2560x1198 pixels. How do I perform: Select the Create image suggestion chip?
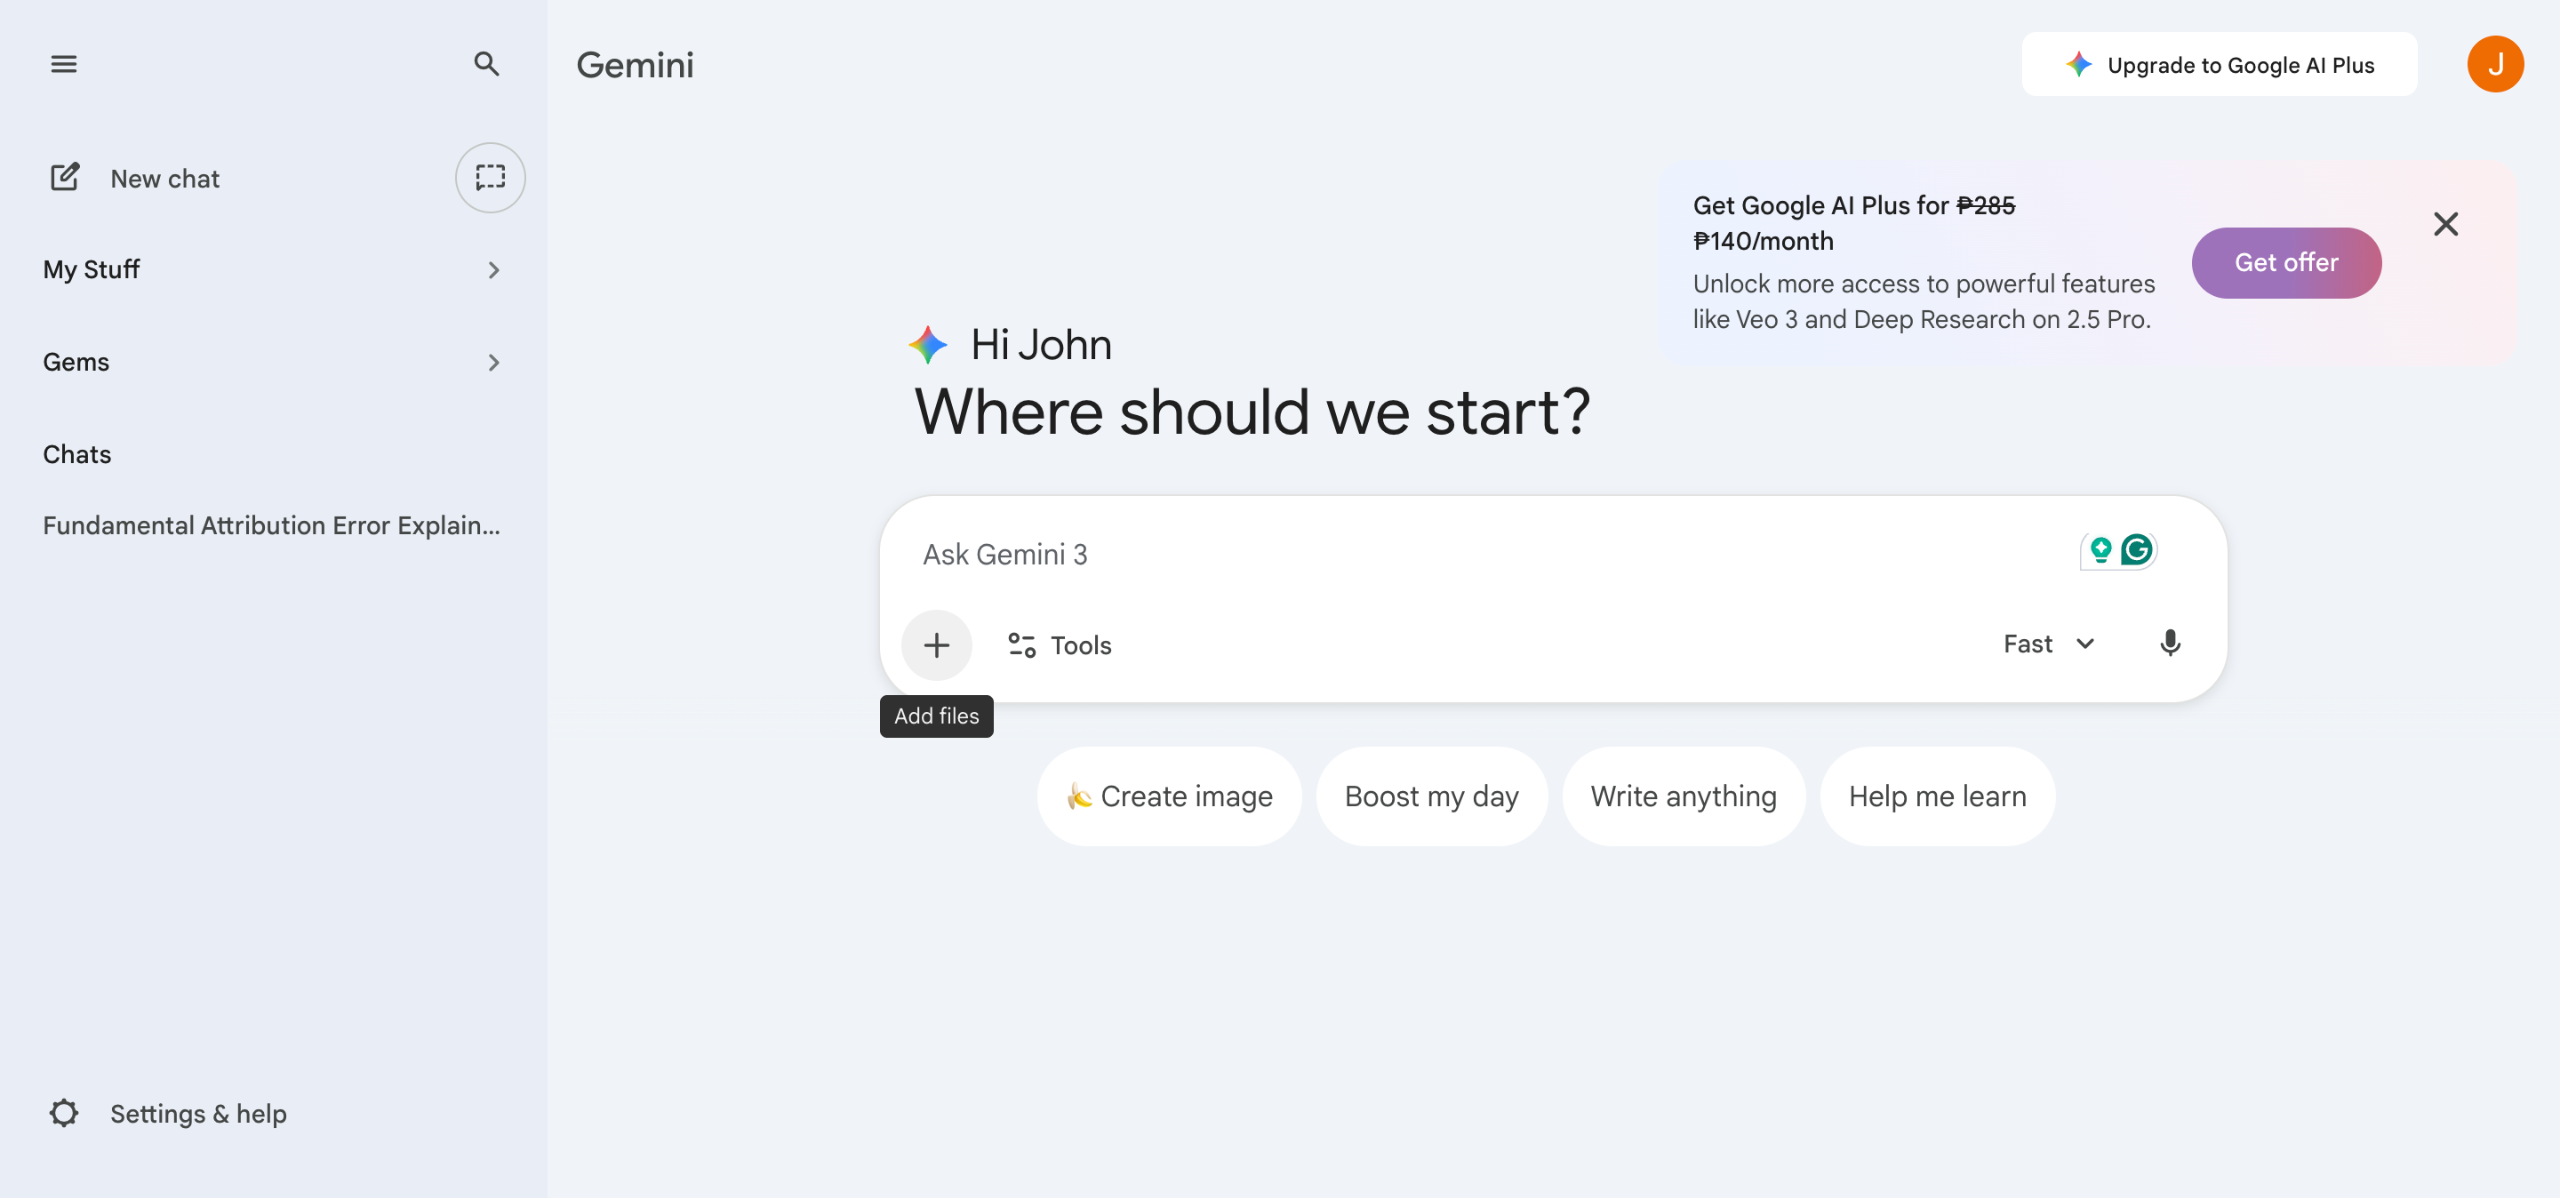(1169, 796)
